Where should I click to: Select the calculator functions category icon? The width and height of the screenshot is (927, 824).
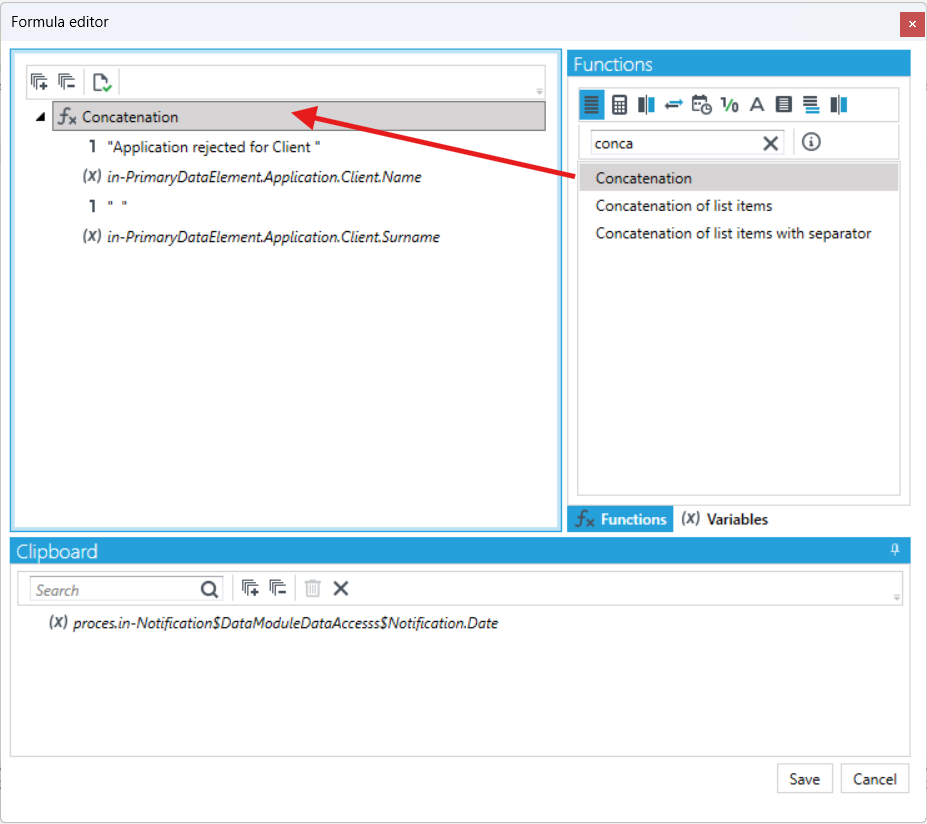619,105
